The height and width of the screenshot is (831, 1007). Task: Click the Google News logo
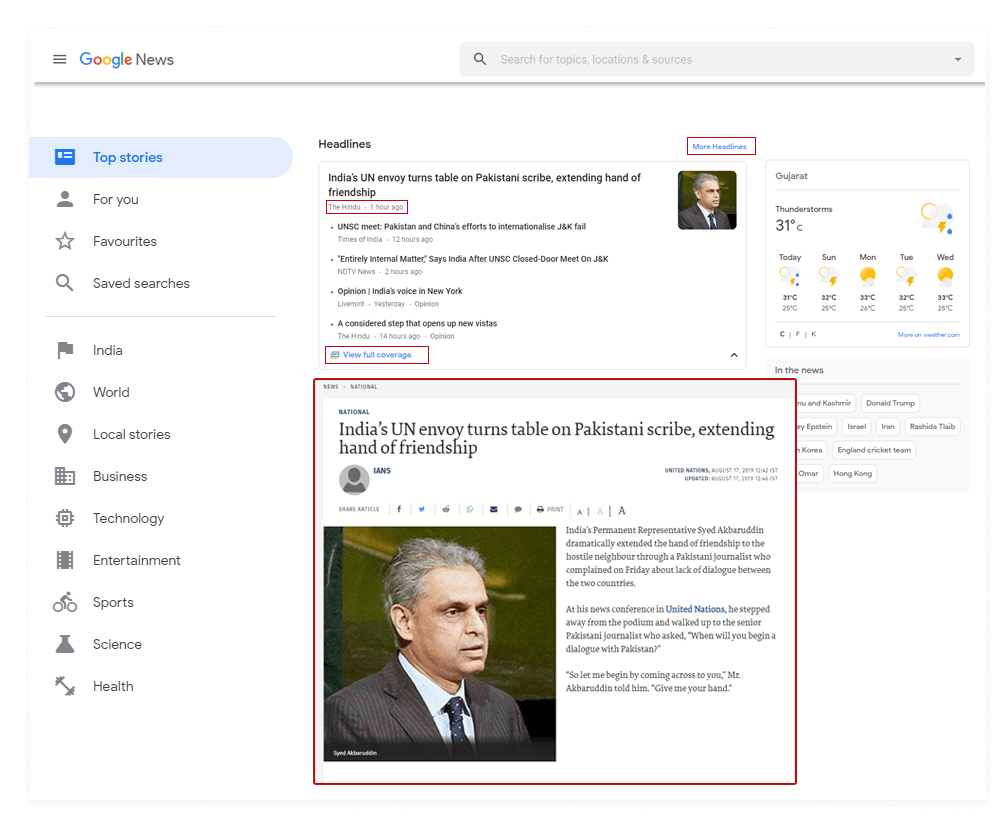click(127, 59)
